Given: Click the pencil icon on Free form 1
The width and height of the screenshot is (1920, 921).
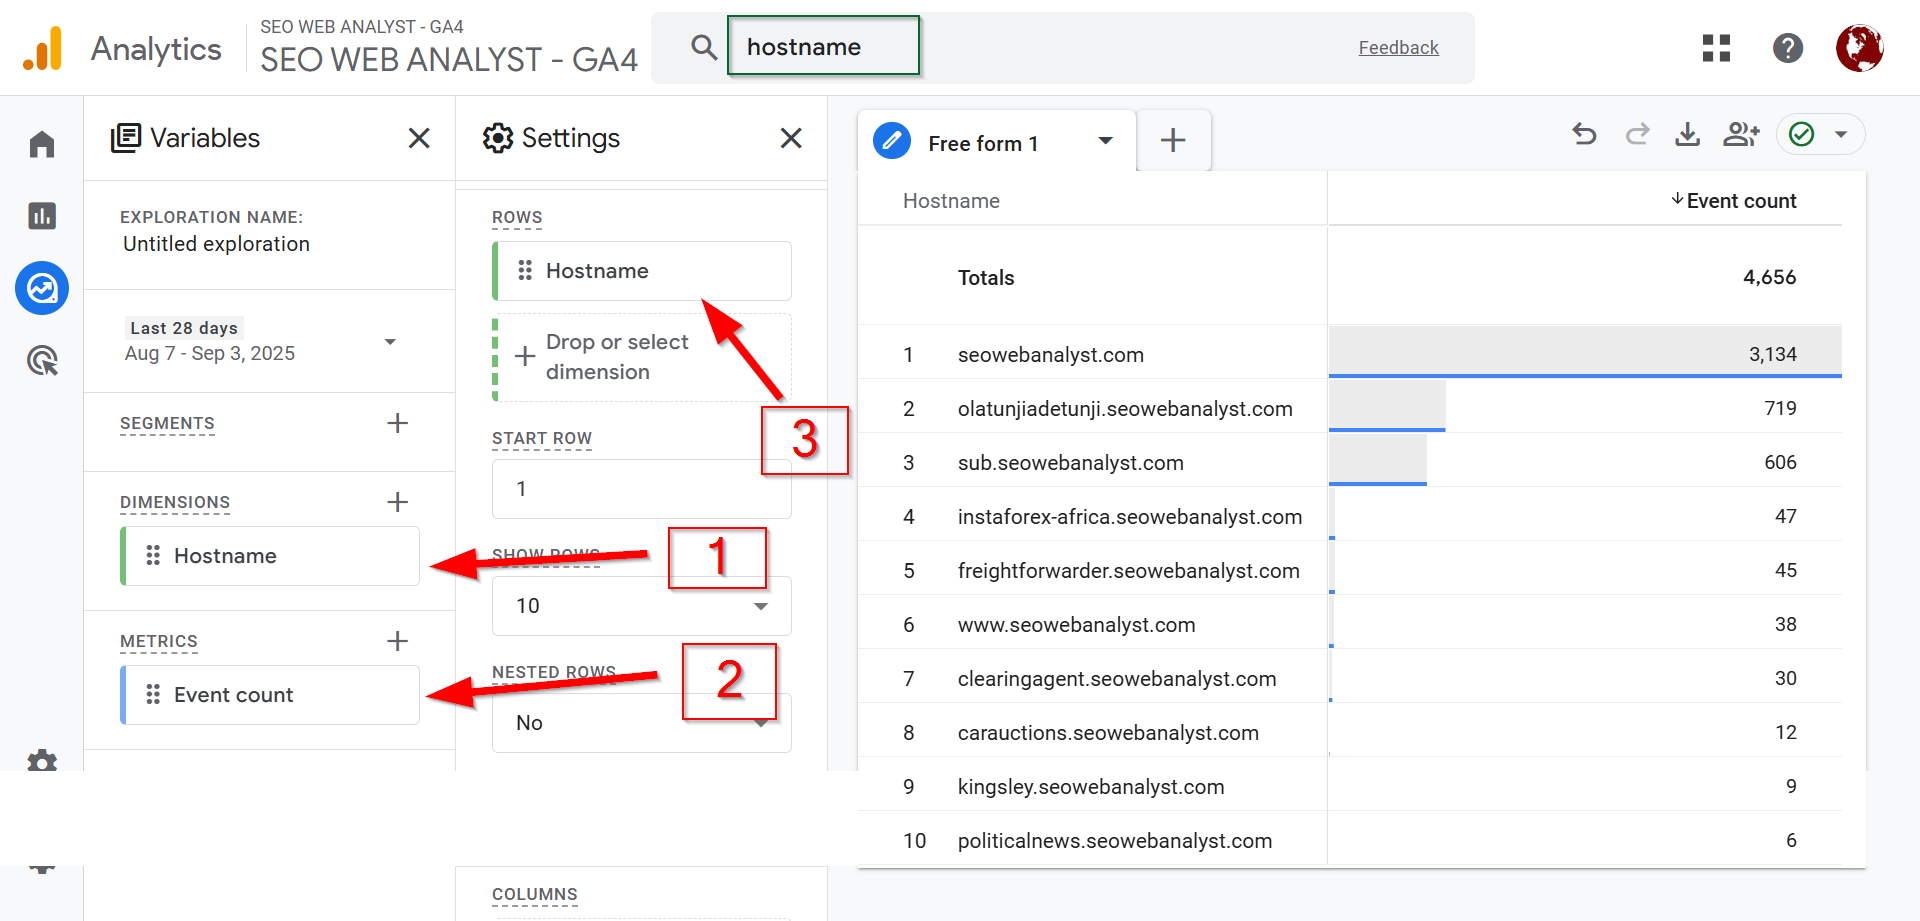Looking at the screenshot, I should [x=892, y=141].
